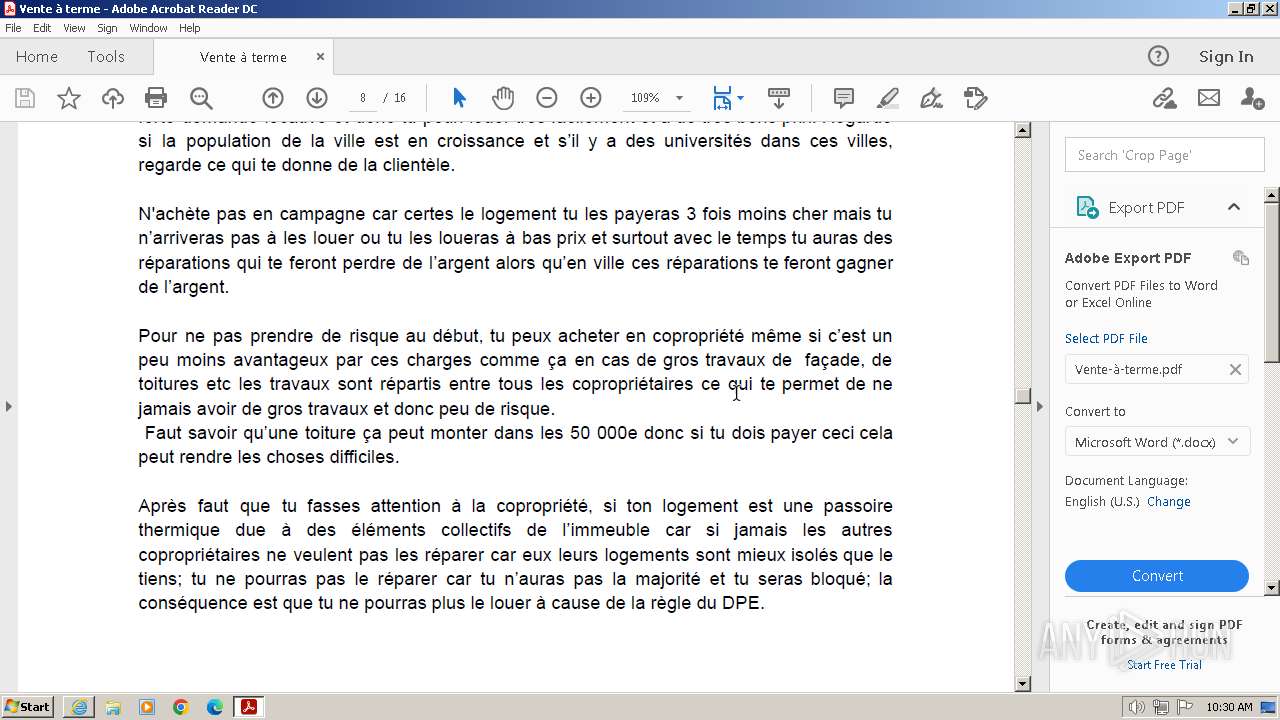The height and width of the screenshot is (720, 1280).
Task: Select the Highlight text tool
Action: (888, 98)
